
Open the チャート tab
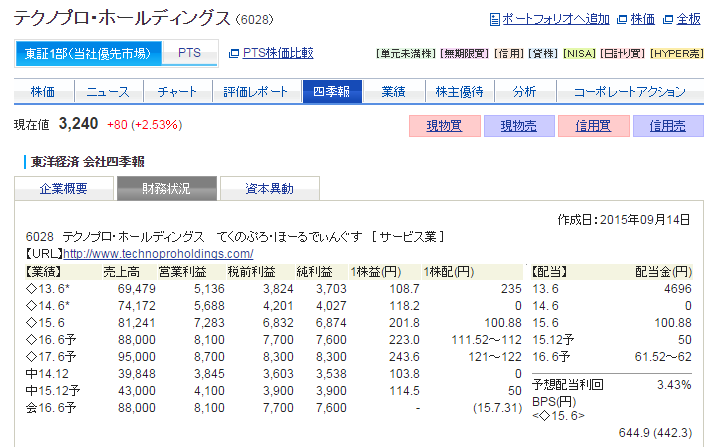(178, 91)
